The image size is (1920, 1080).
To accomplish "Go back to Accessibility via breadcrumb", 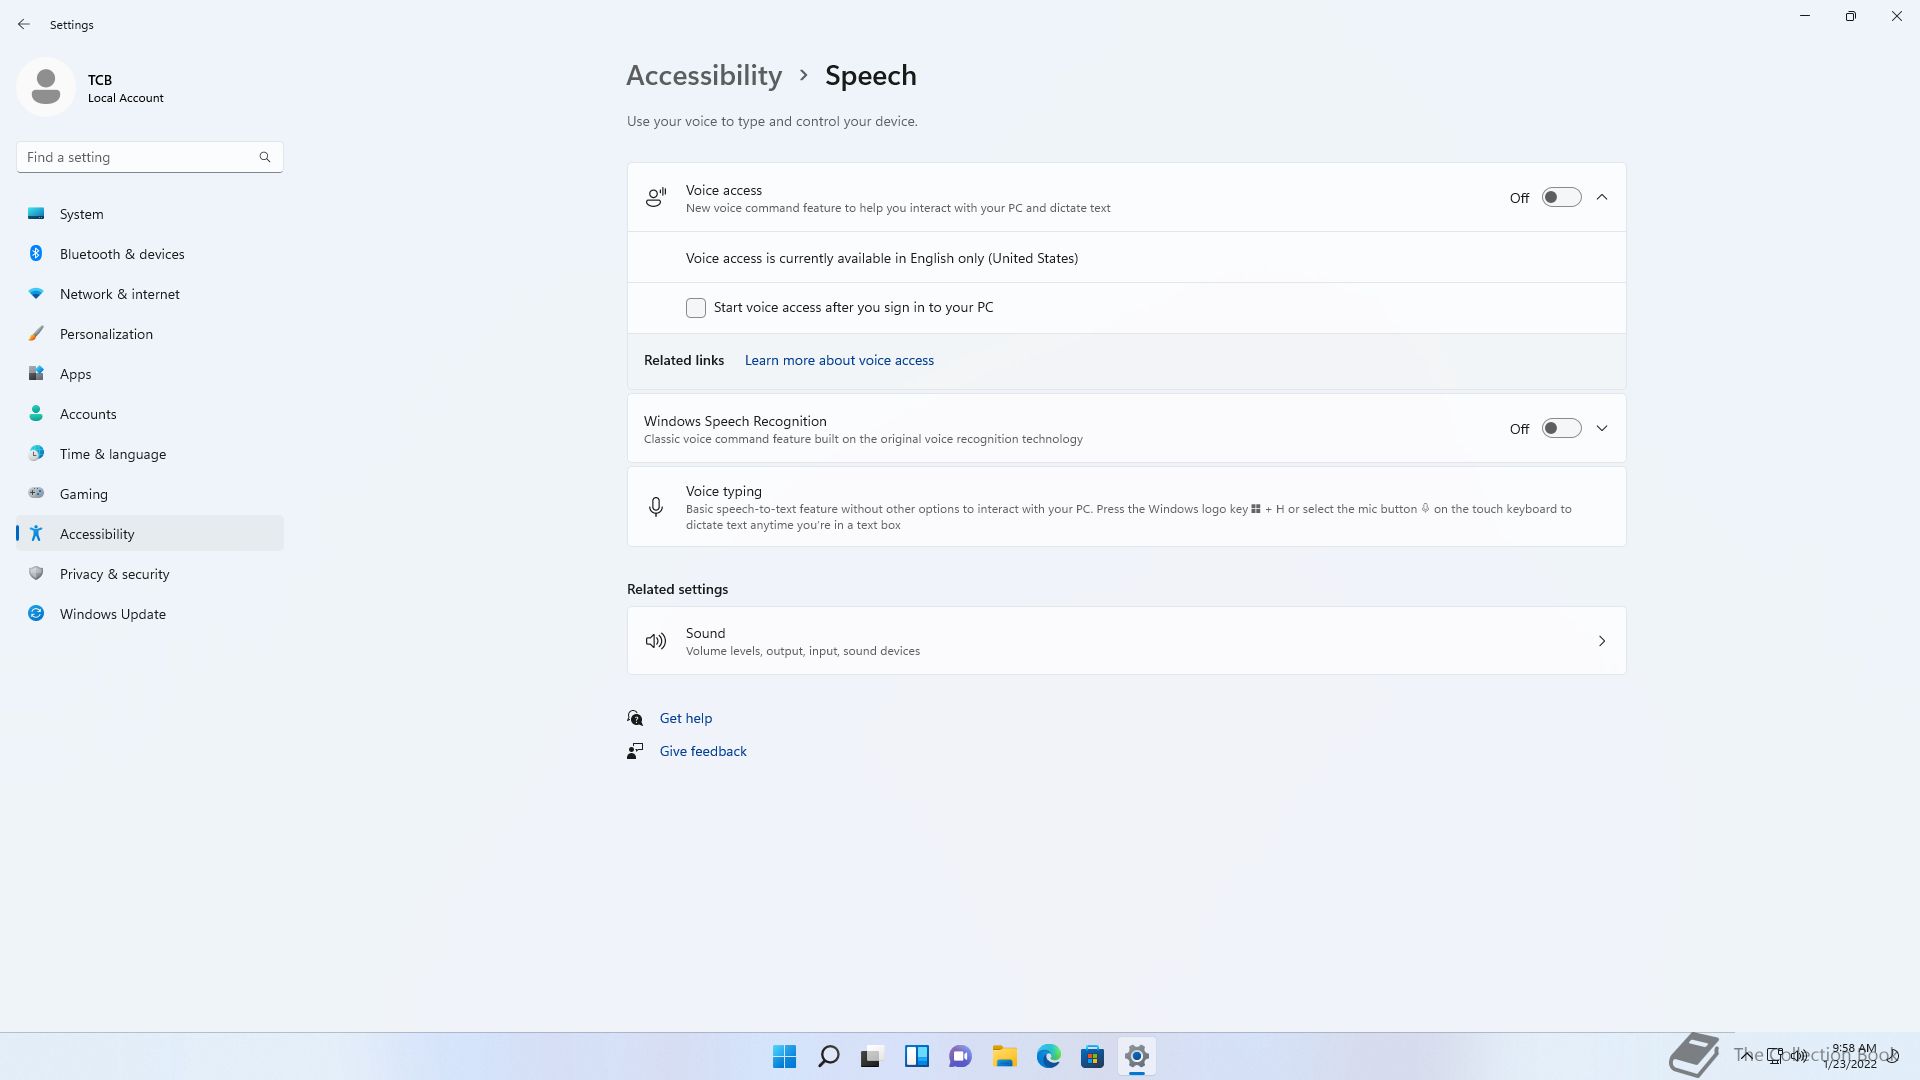I will 704,76.
